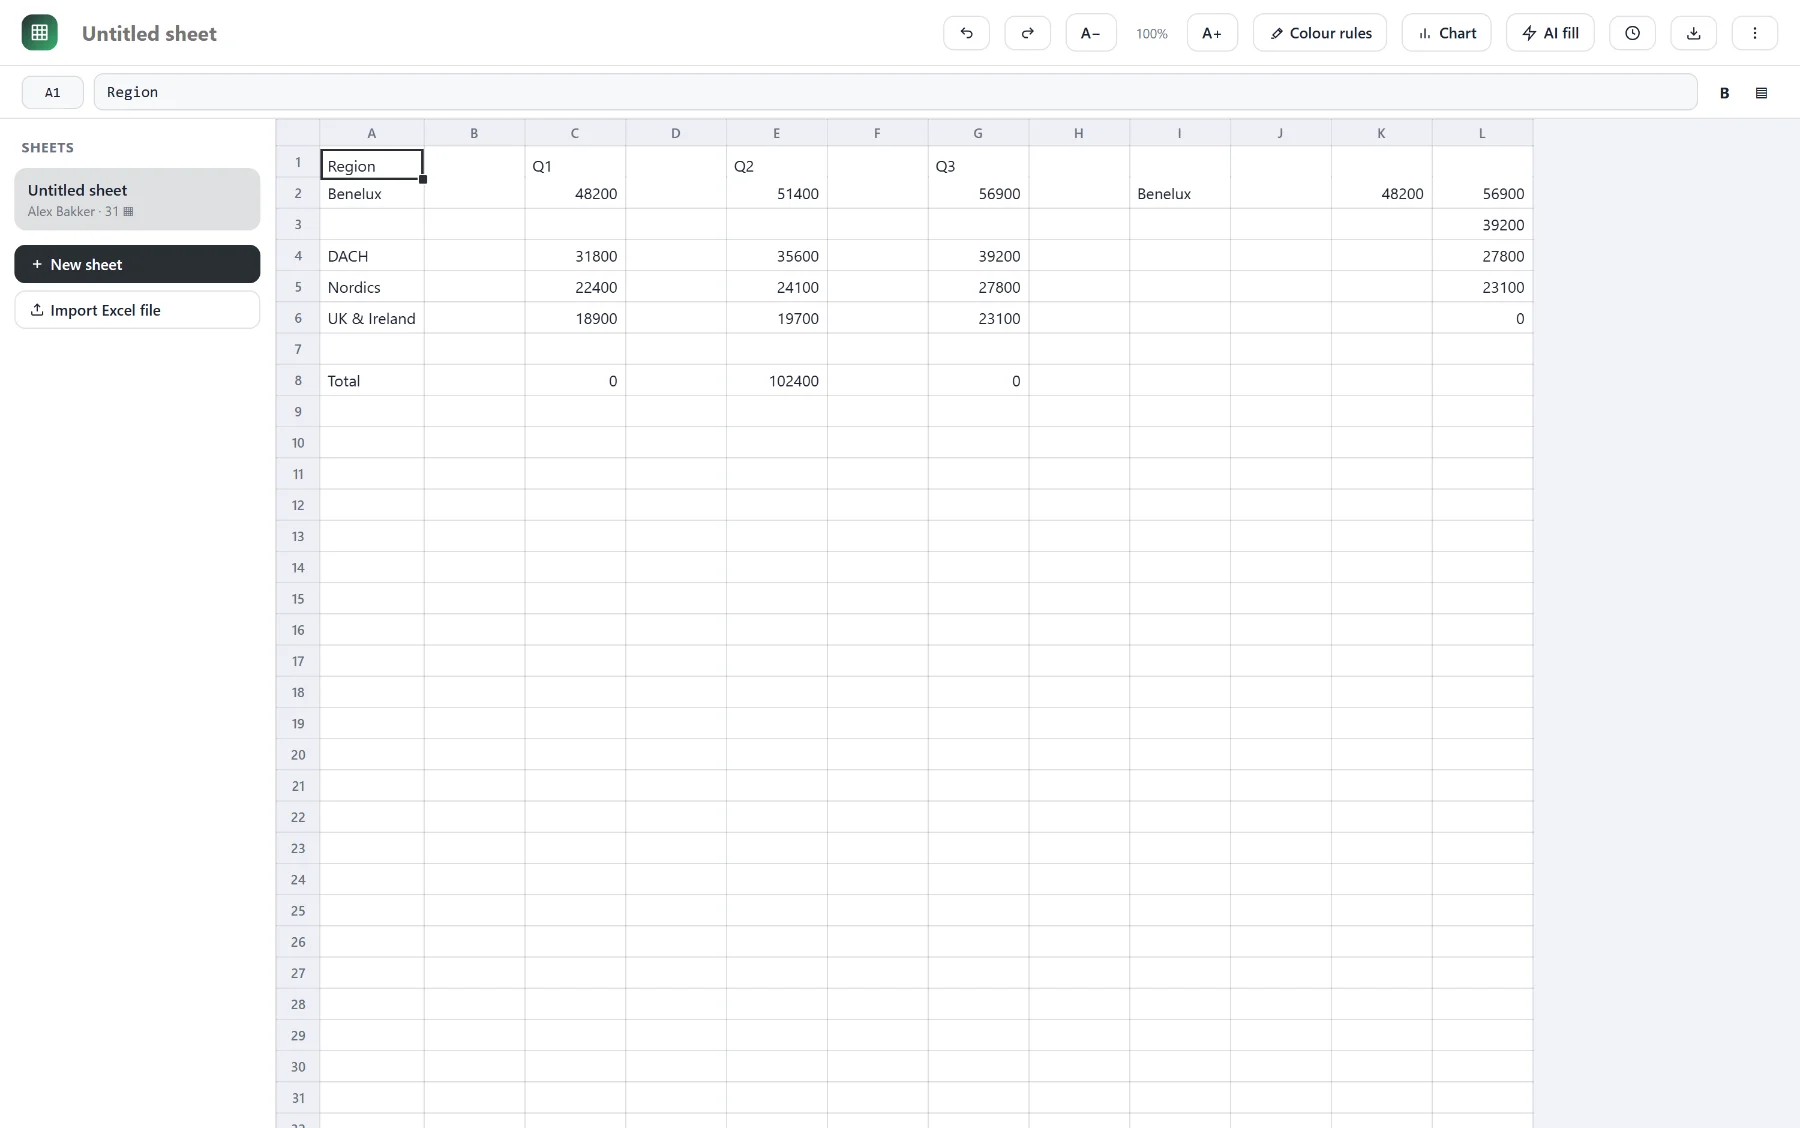Viewport: 1800px width, 1128px height.
Task: Launch AI fill
Action: point(1550,33)
